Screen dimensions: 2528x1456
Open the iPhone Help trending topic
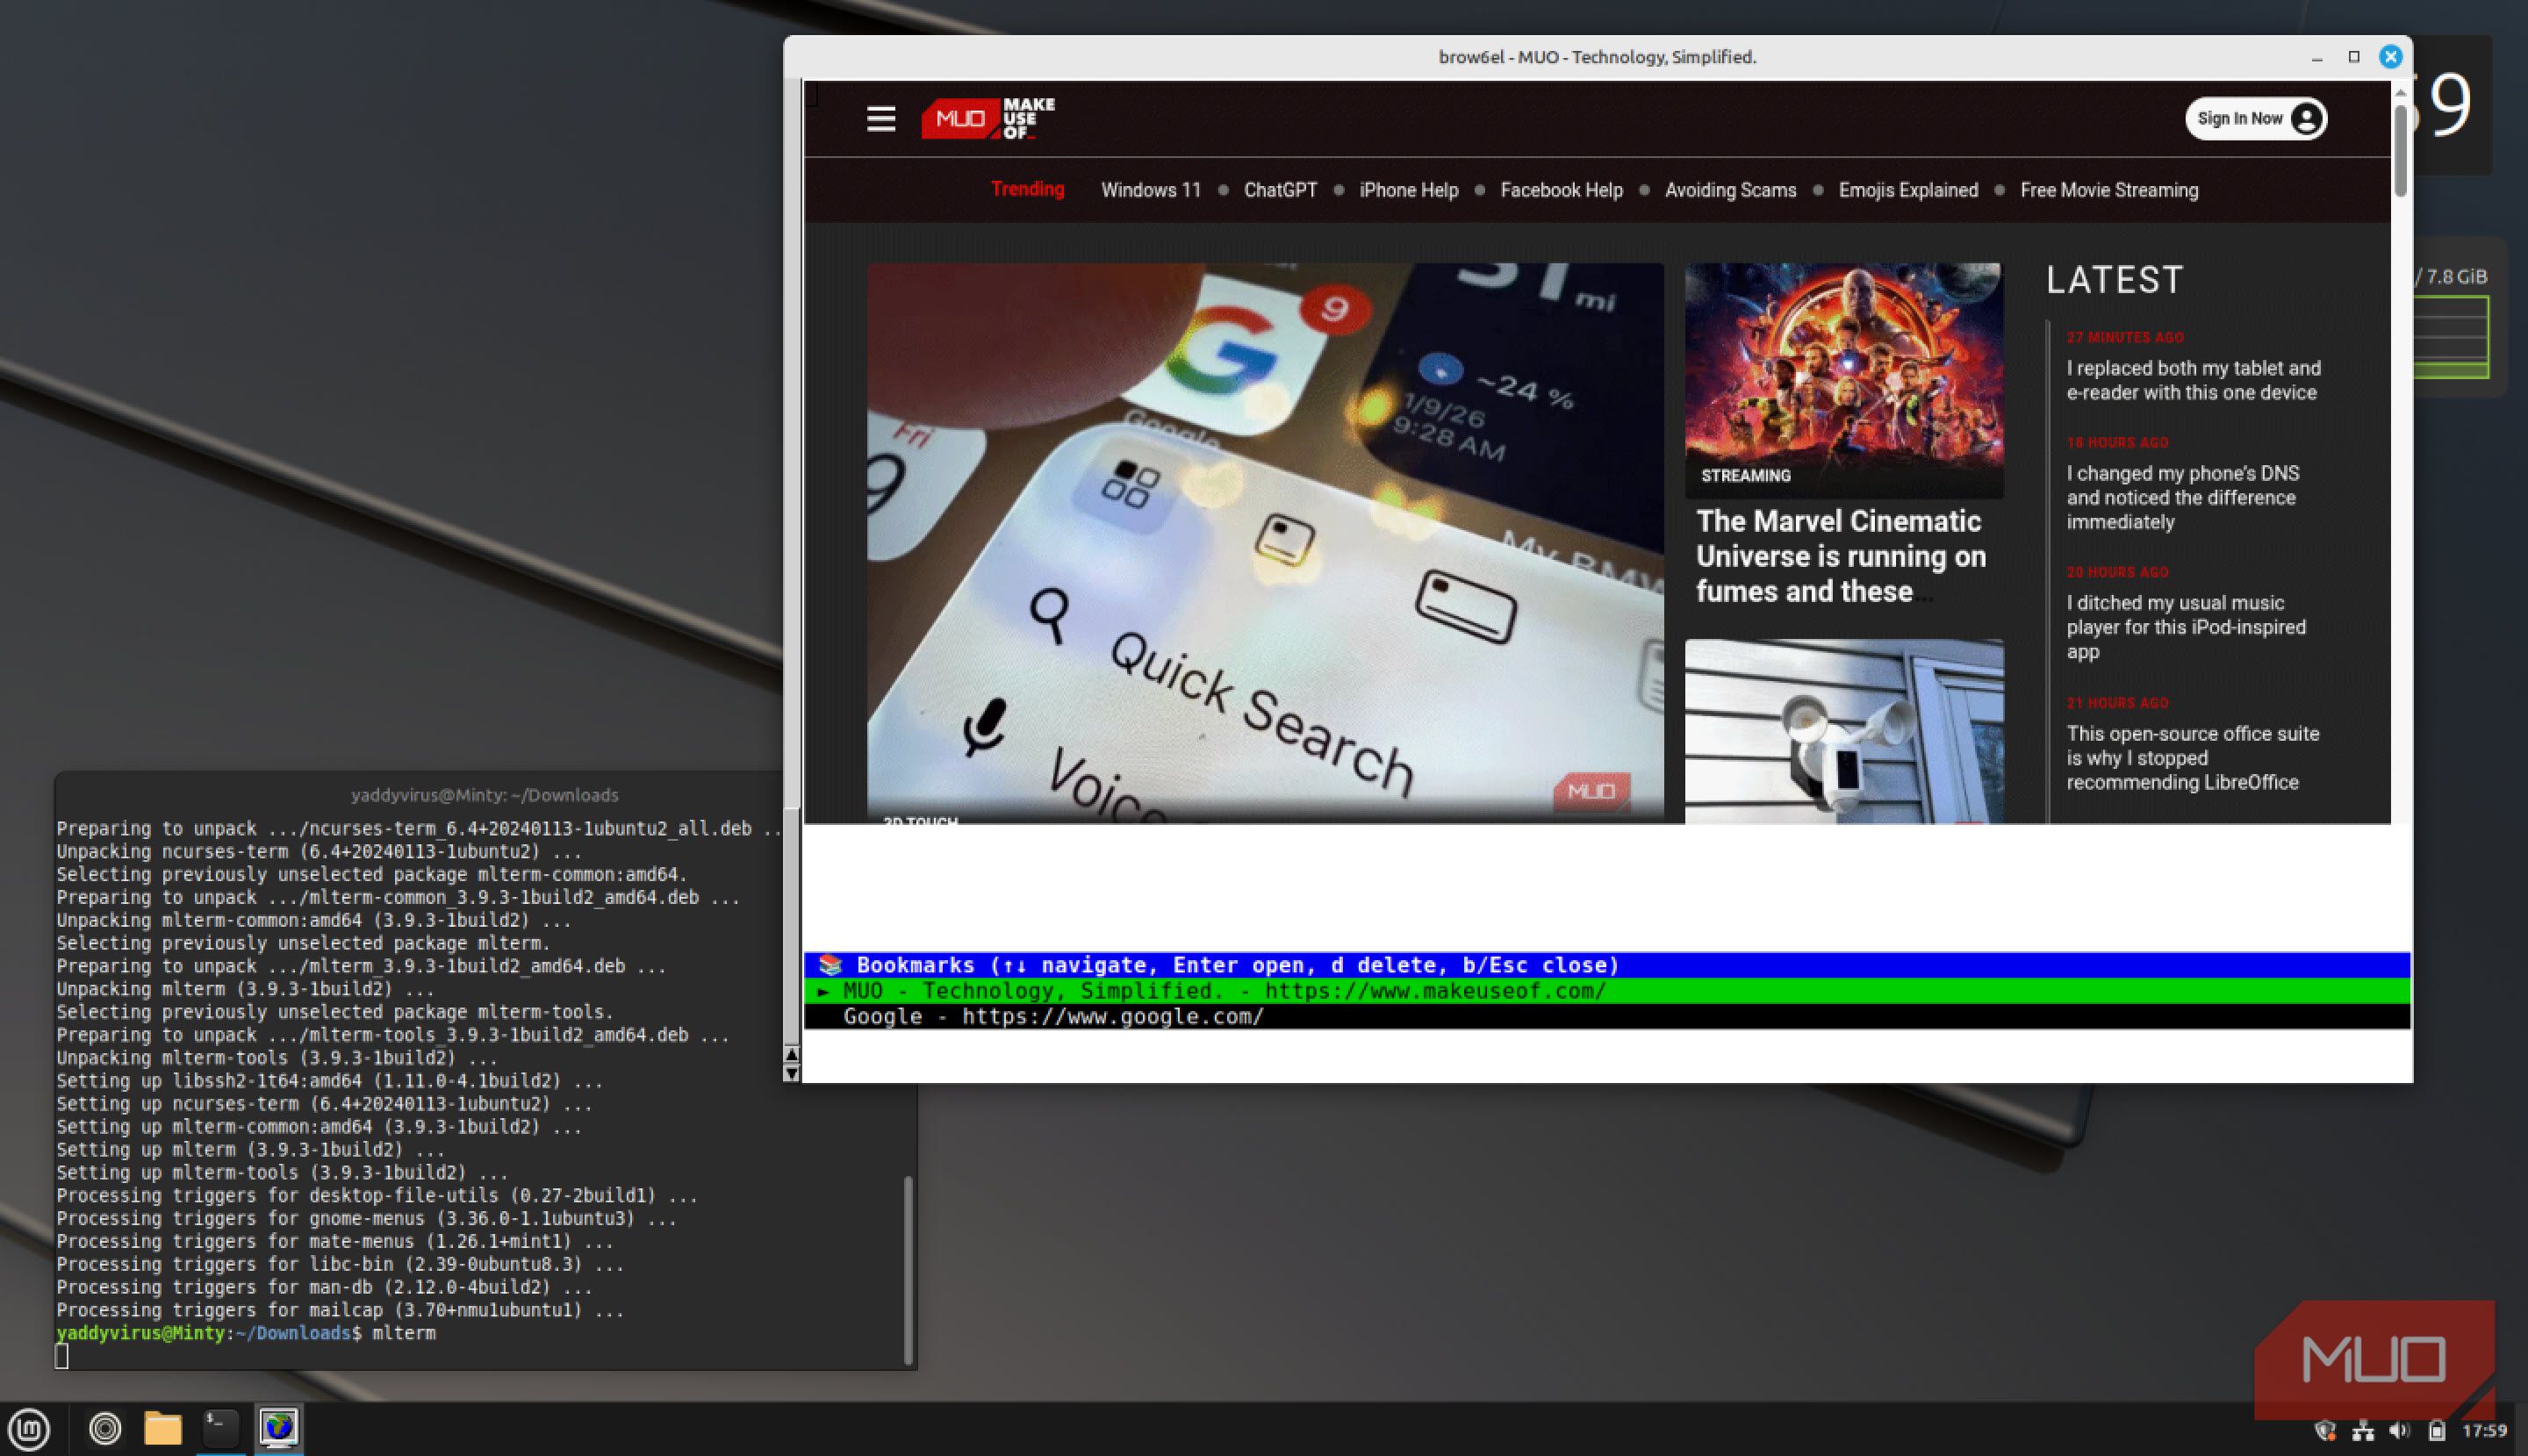(1408, 190)
